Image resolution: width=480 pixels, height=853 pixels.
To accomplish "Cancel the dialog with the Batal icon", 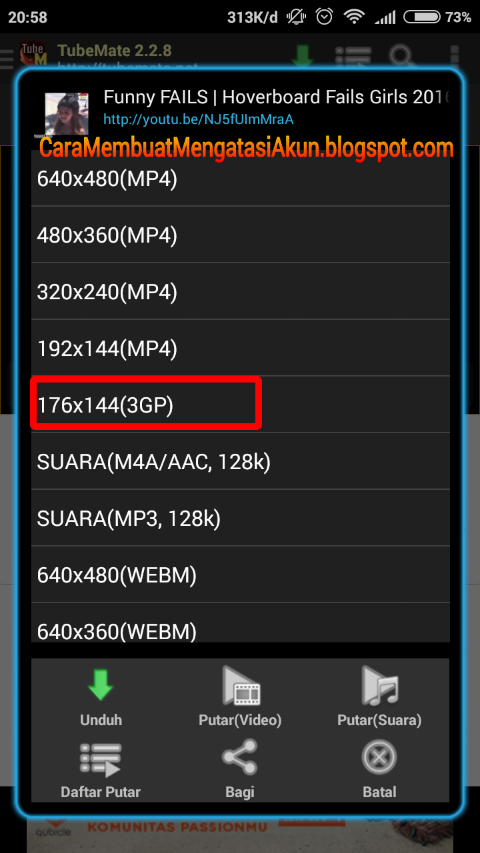I will click(380, 757).
